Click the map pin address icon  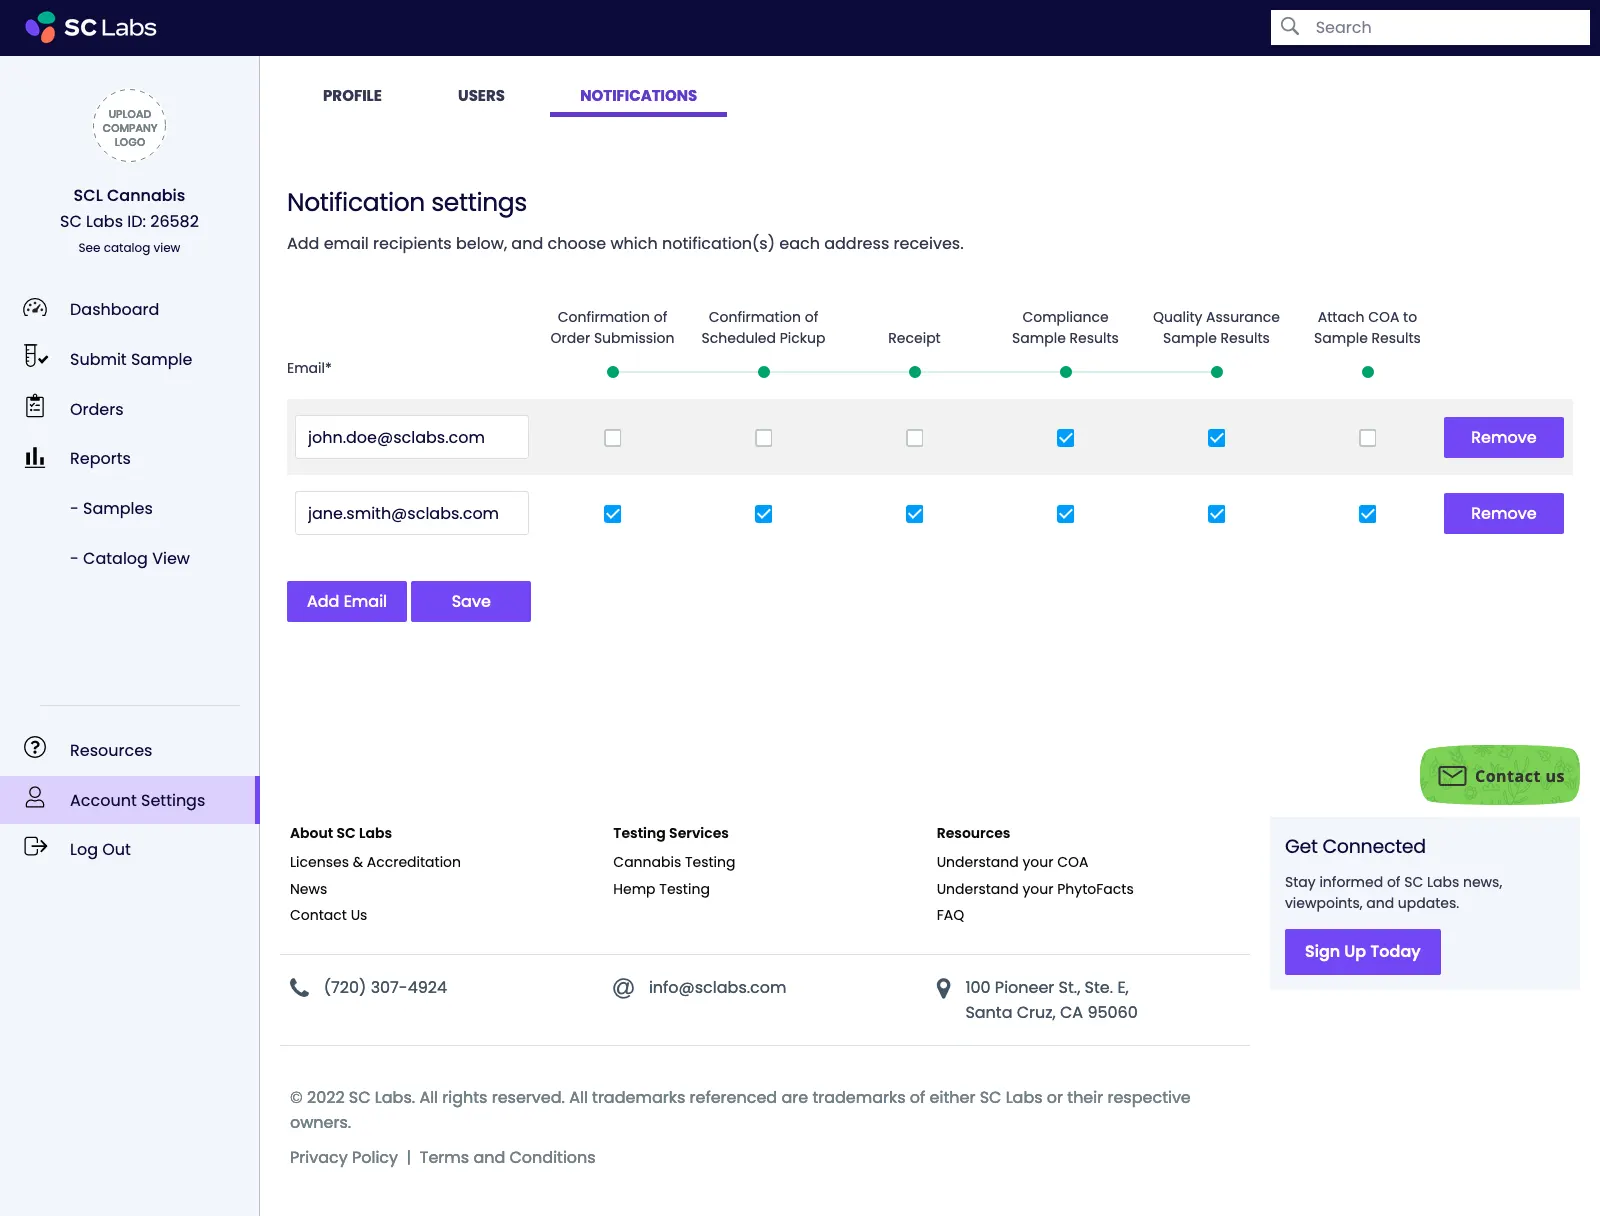[x=943, y=989]
